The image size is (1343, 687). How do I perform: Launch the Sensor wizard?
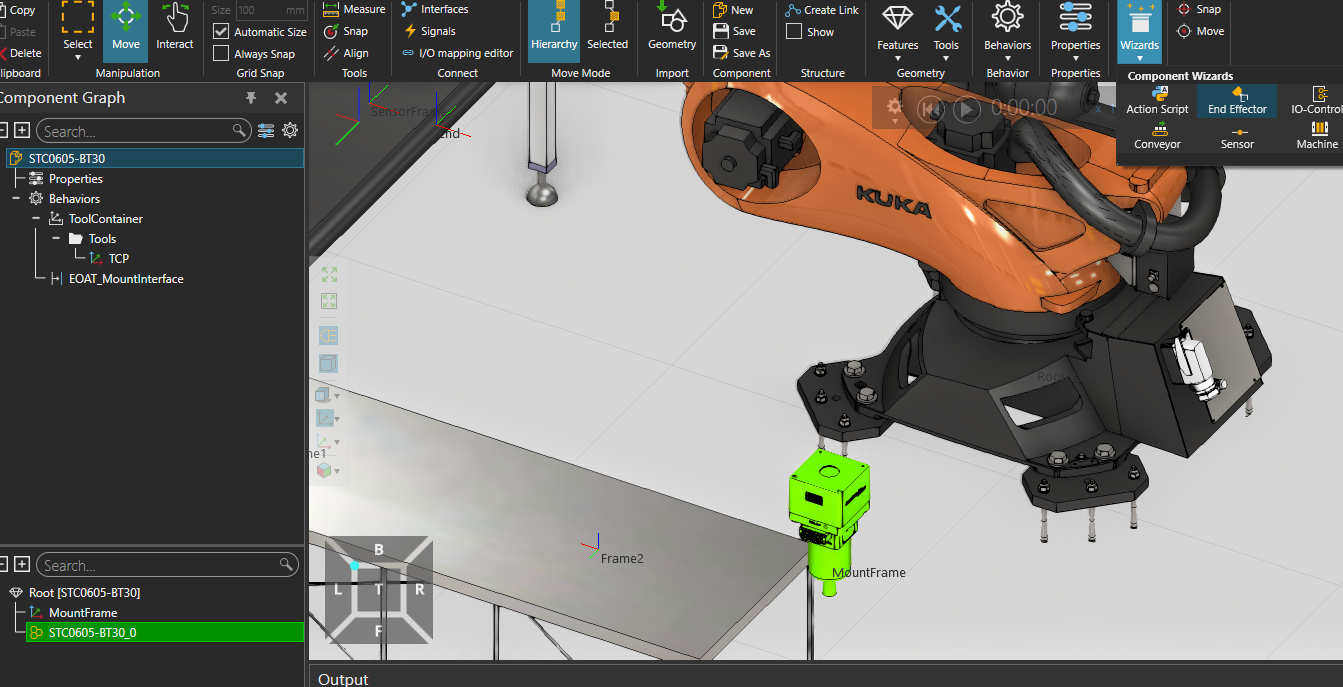click(1237, 136)
